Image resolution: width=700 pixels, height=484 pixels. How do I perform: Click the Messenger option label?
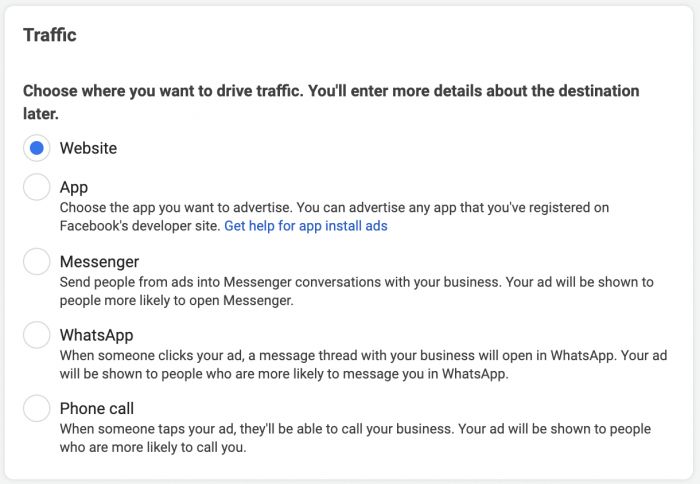(99, 262)
